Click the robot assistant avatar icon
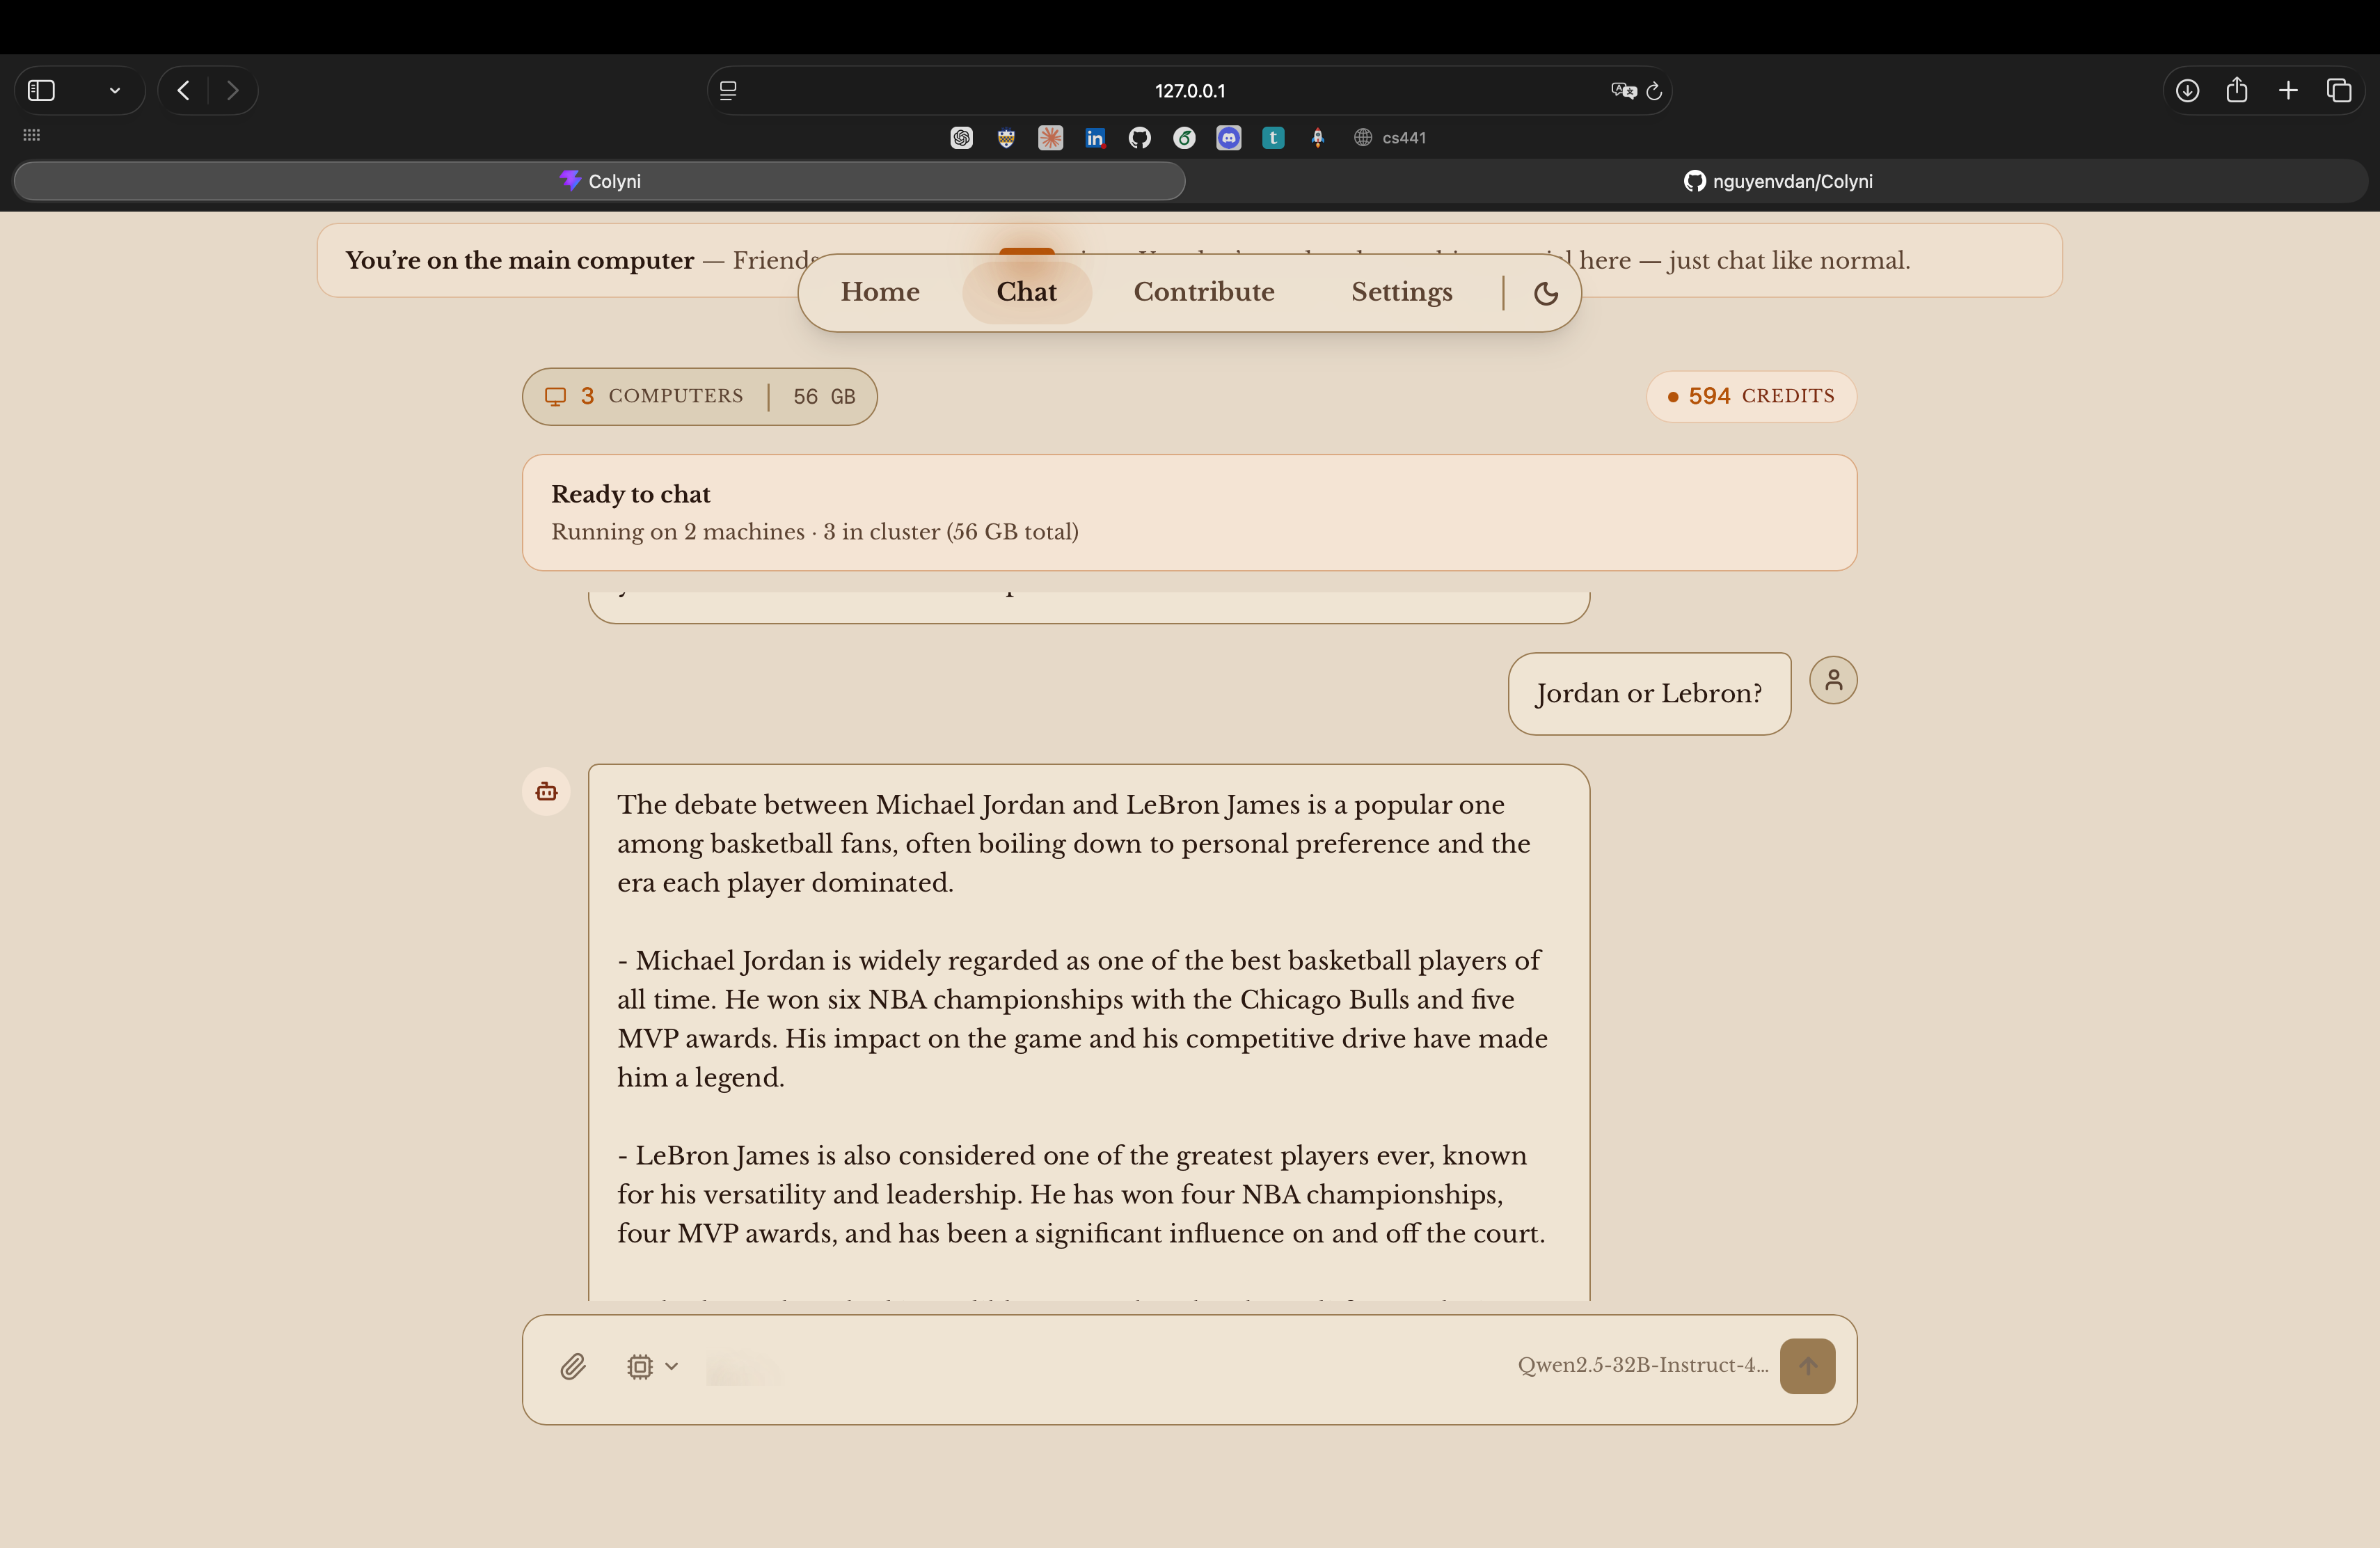The image size is (2380, 1548). coord(546,792)
